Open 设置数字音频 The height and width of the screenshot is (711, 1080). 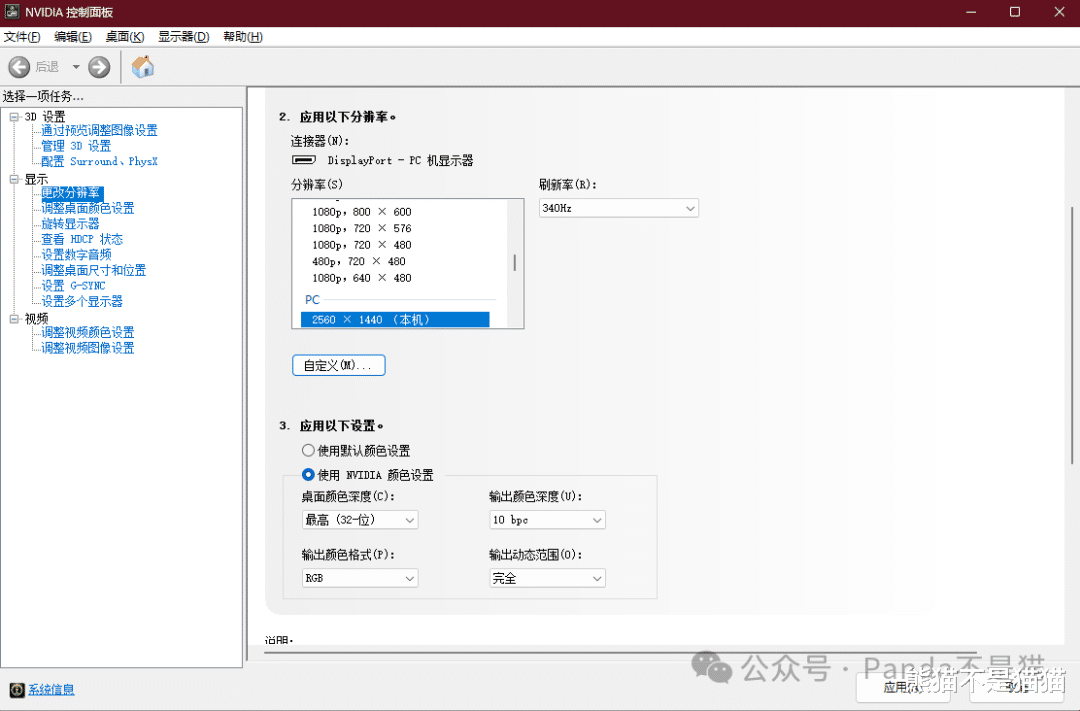pos(76,255)
